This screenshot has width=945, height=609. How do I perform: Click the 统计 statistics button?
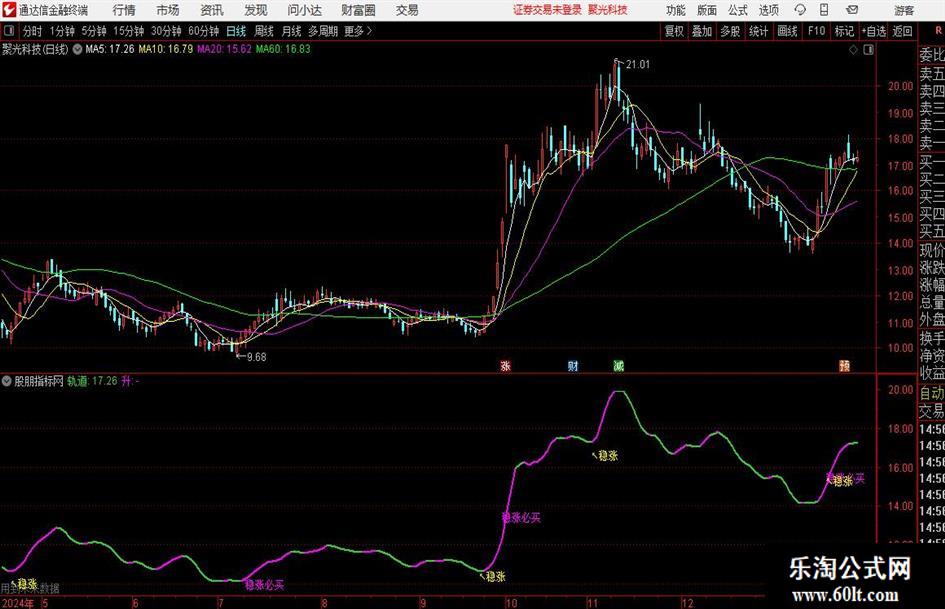click(x=758, y=31)
